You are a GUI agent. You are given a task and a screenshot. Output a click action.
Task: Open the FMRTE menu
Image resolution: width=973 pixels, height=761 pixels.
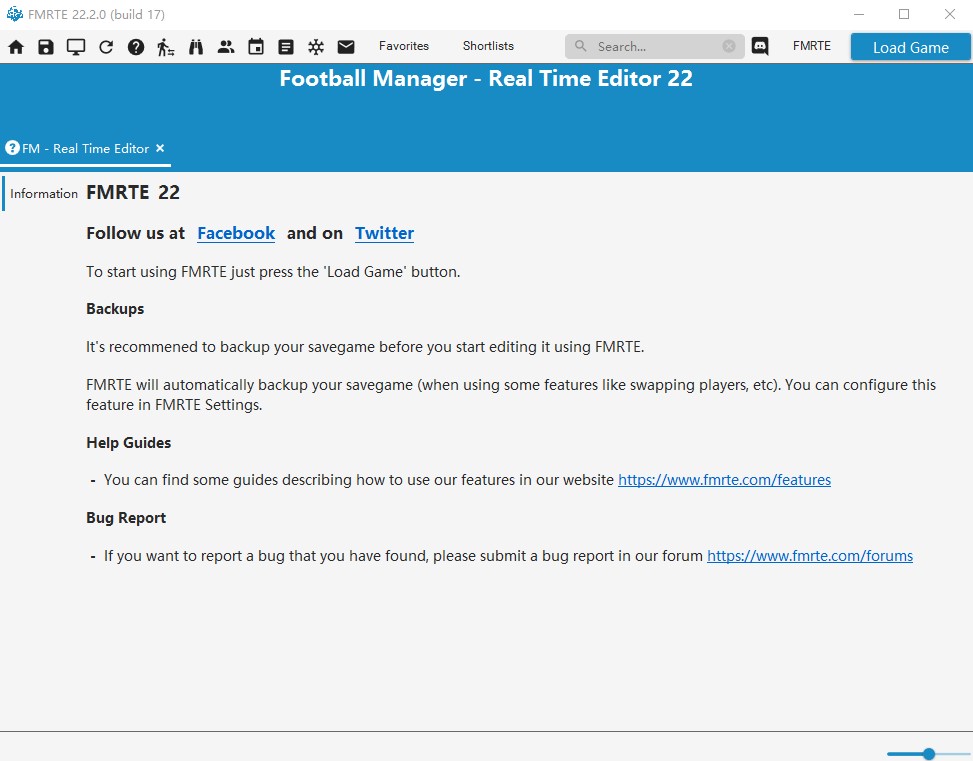point(812,46)
